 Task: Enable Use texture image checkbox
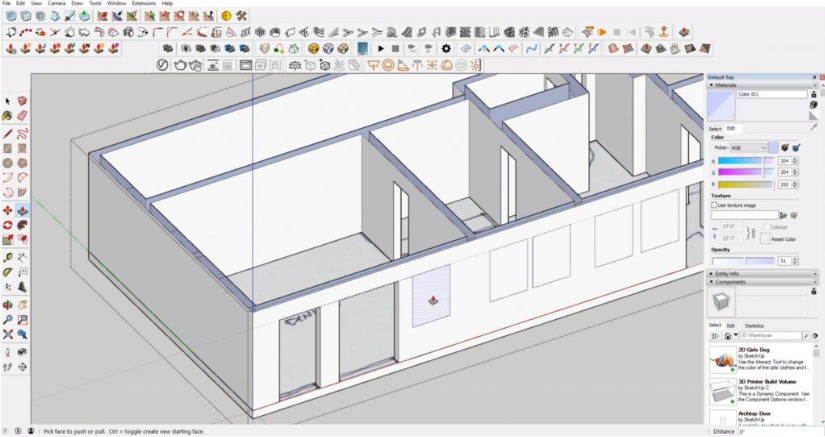pyautogui.click(x=715, y=205)
